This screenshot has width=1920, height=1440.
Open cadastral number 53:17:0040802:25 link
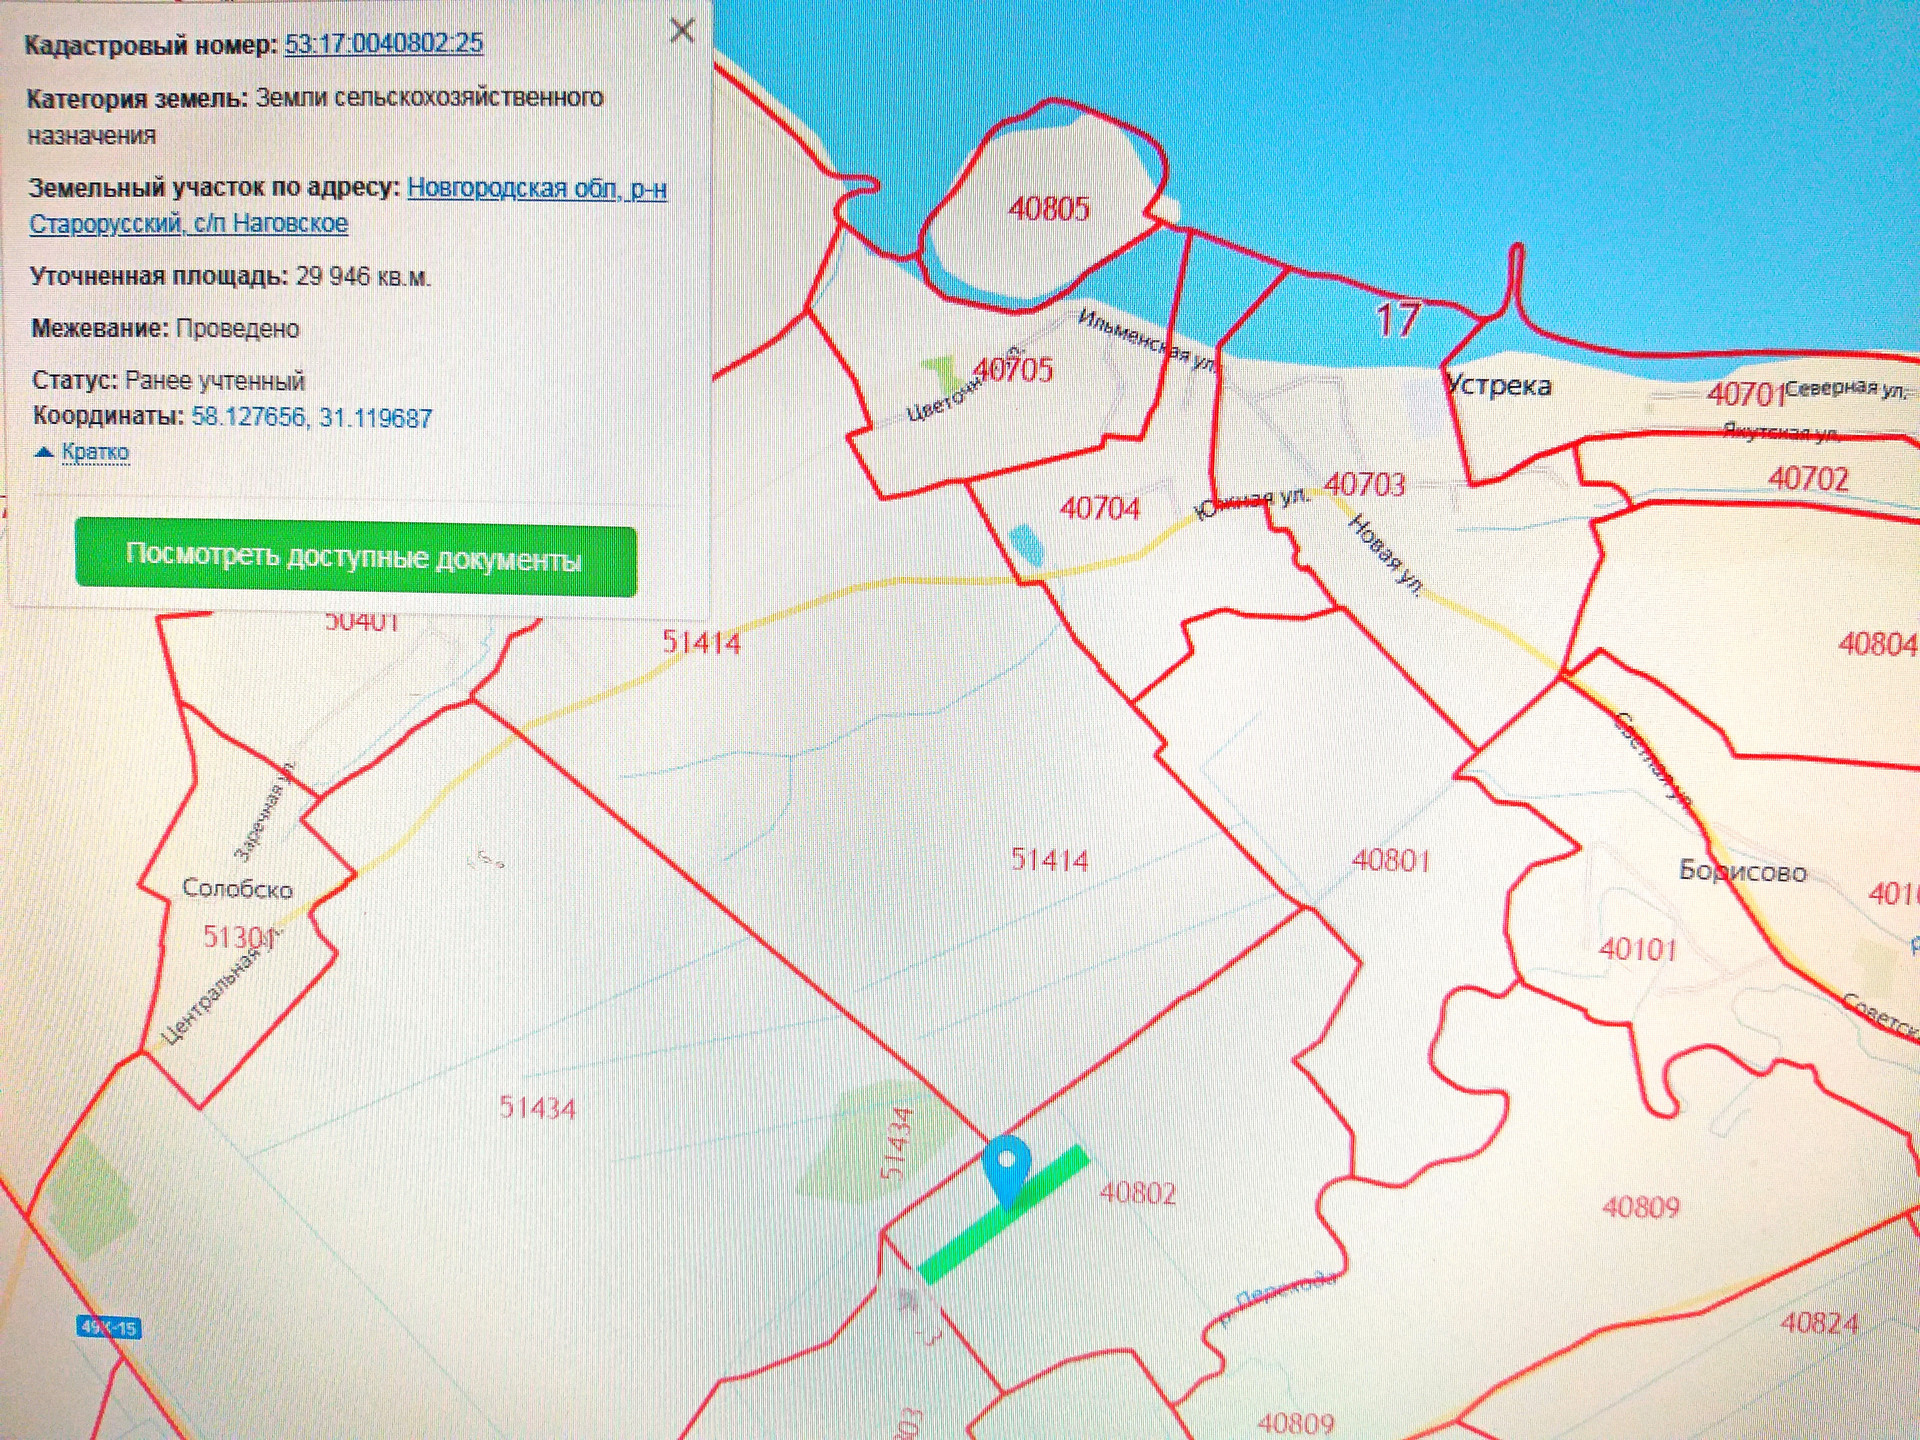pos(383,44)
